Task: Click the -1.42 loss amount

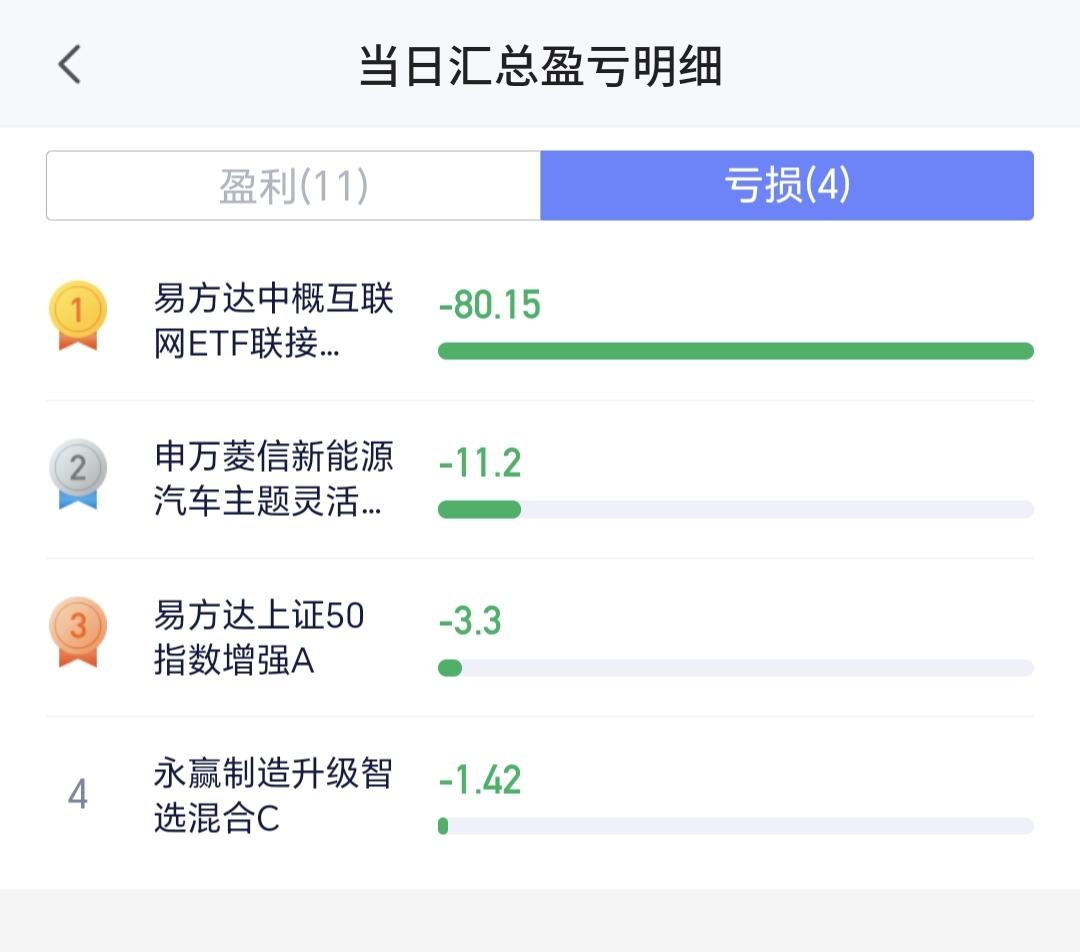Action: tap(480, 779)
